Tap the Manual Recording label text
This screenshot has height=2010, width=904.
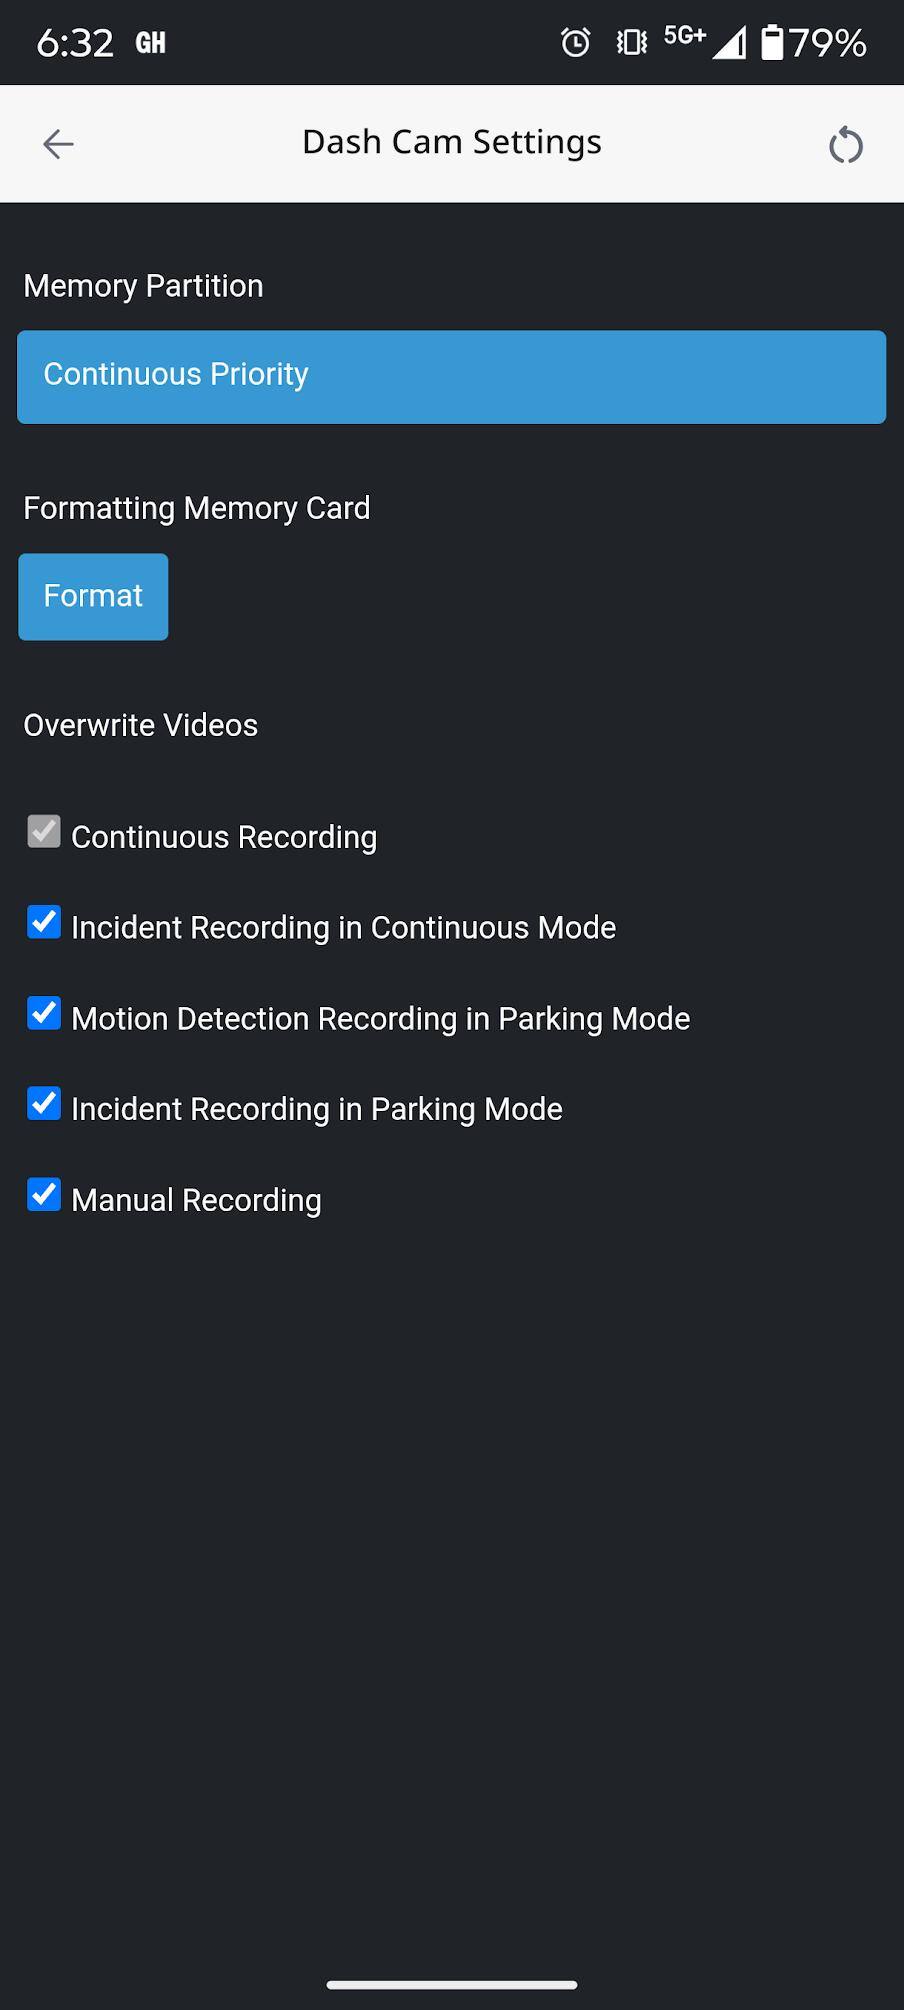[196, 1200]
